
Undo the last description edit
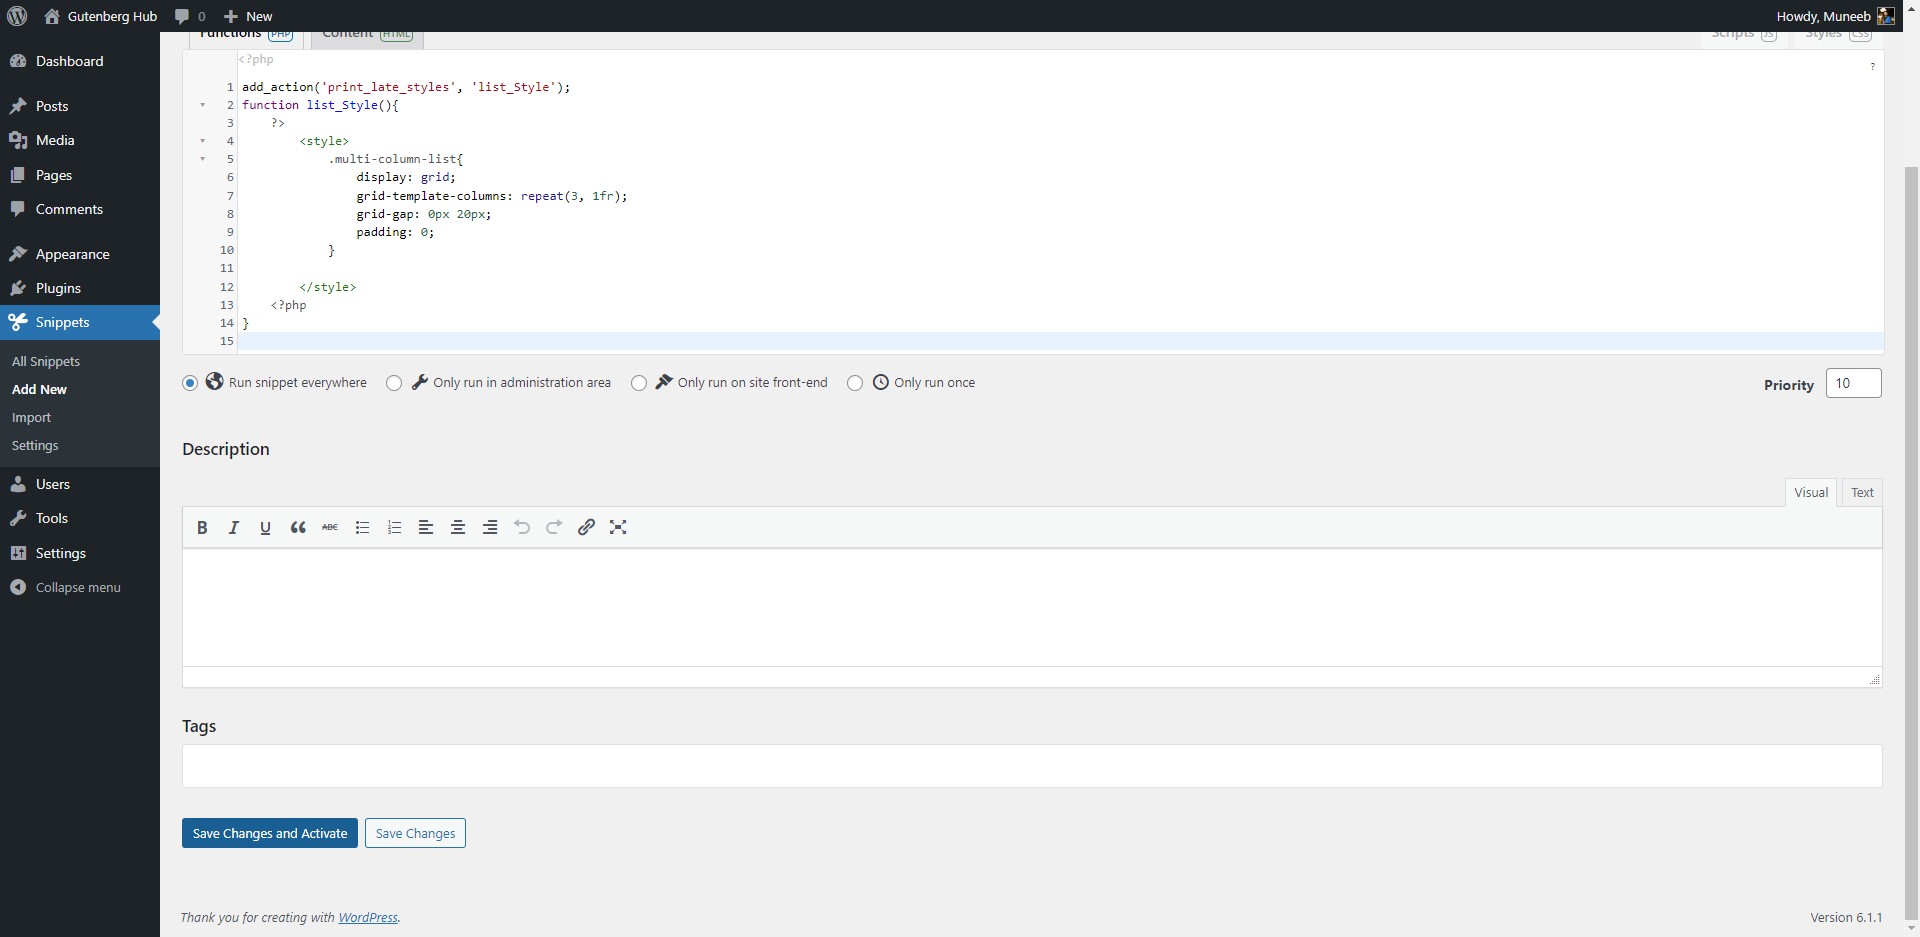coord(521,527)
